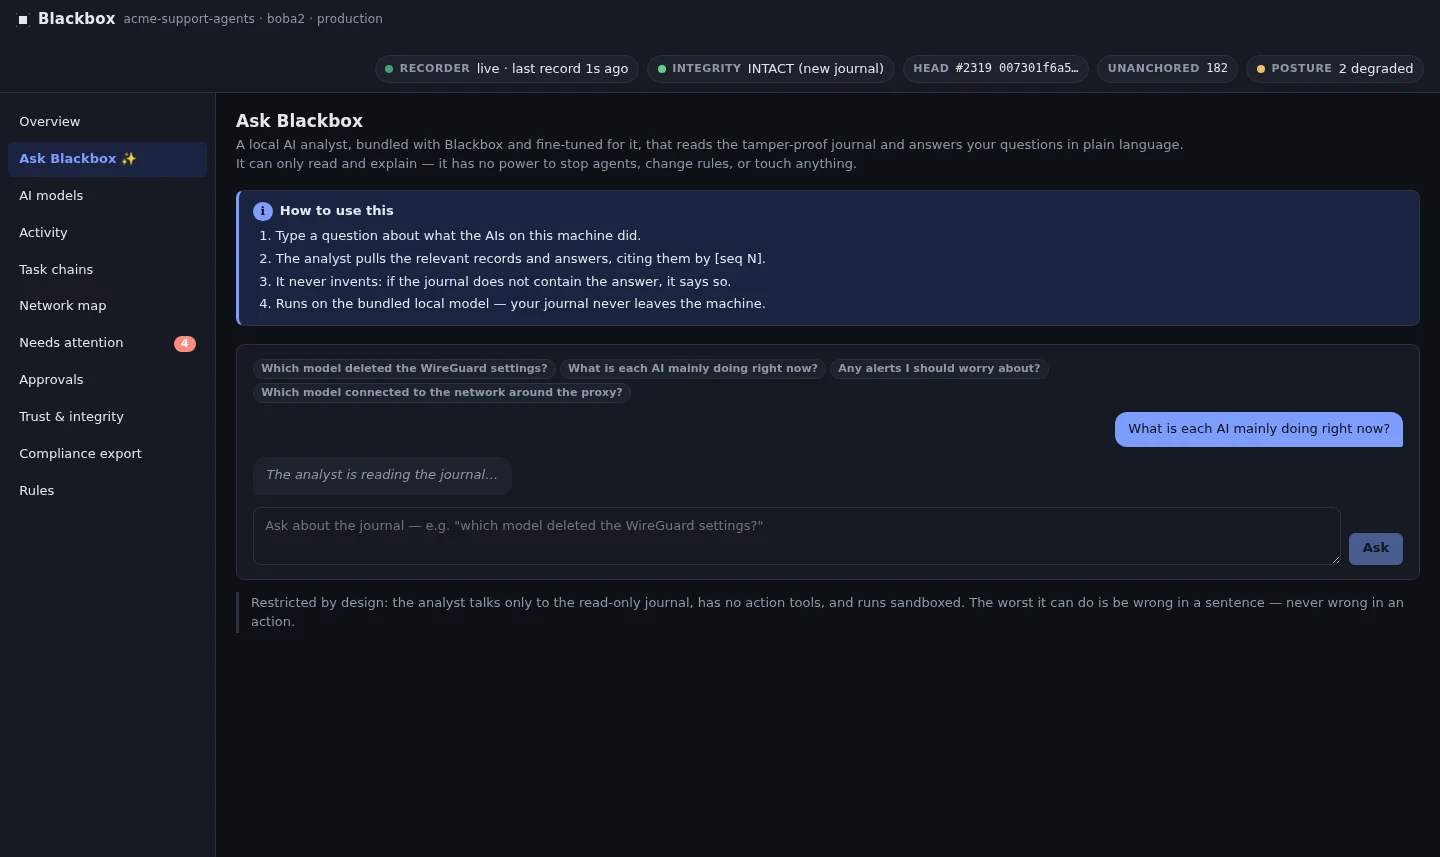Screen dimensions: 1440x857
Task: Pick 'Which model connected to the network around the proxy?' chip
Action: (442, 393)
